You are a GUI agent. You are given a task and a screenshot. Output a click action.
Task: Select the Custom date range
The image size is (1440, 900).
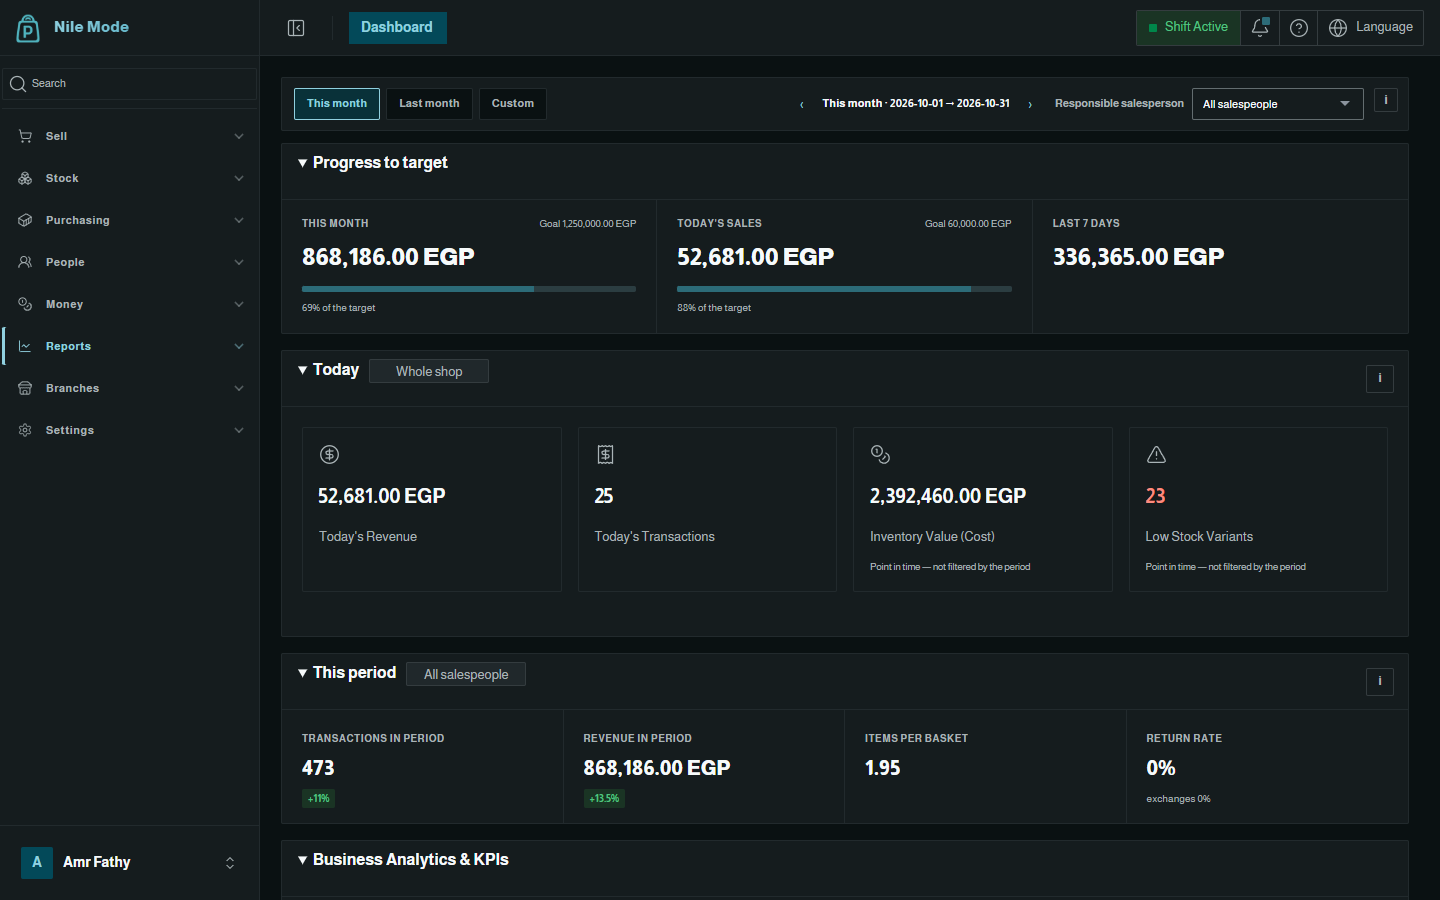tap(513, 104)
